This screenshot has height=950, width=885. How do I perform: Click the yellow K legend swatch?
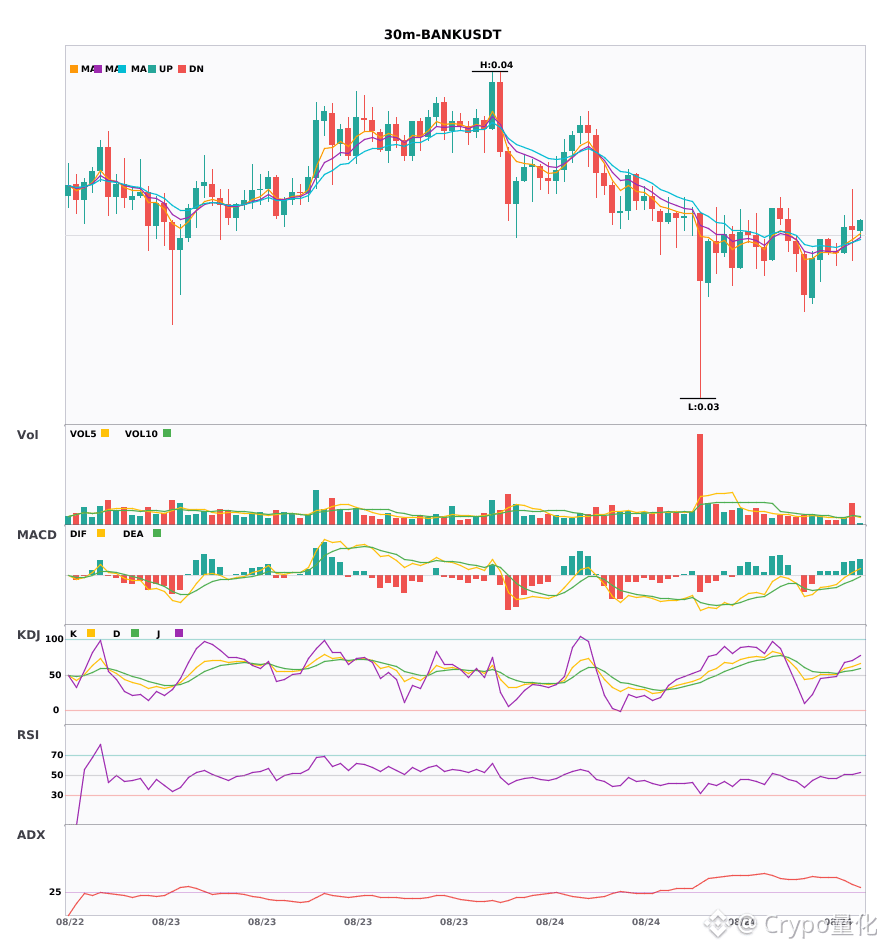(x=91, y=633)
